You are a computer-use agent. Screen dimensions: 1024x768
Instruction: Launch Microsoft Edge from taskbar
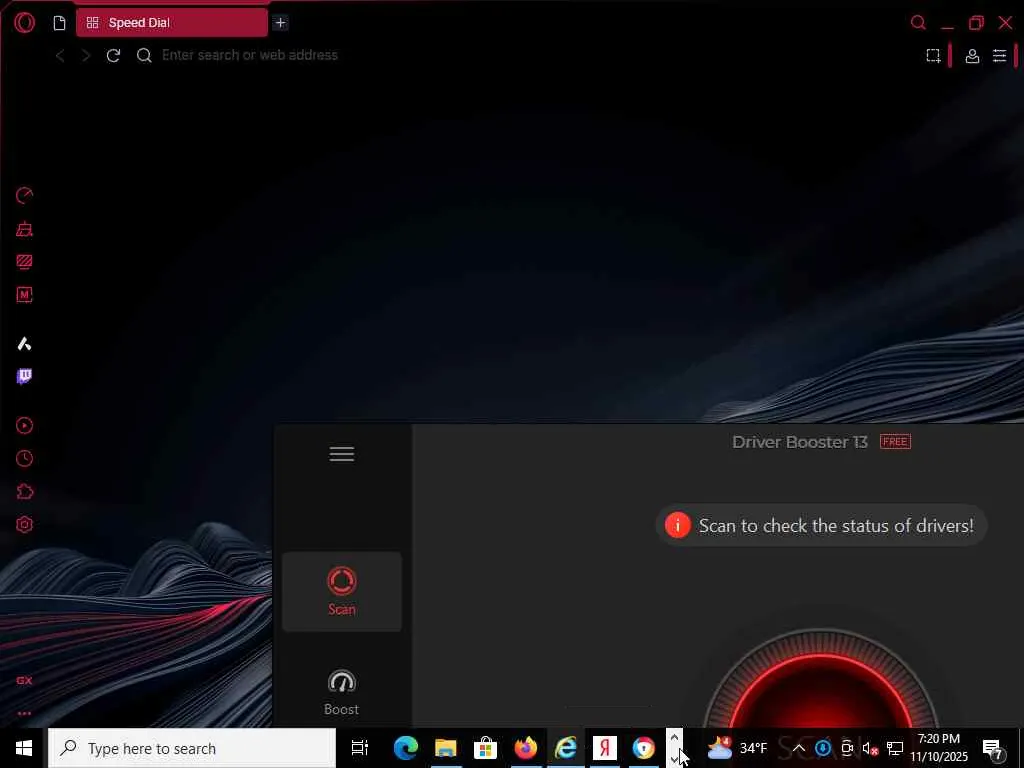(x=406, y=748)
